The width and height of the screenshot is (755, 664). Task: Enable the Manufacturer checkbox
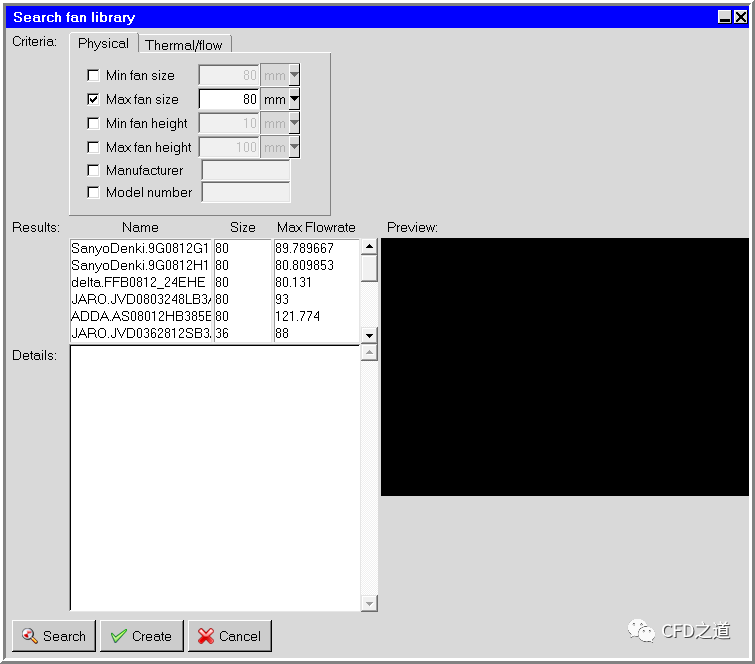pos(94,171)
